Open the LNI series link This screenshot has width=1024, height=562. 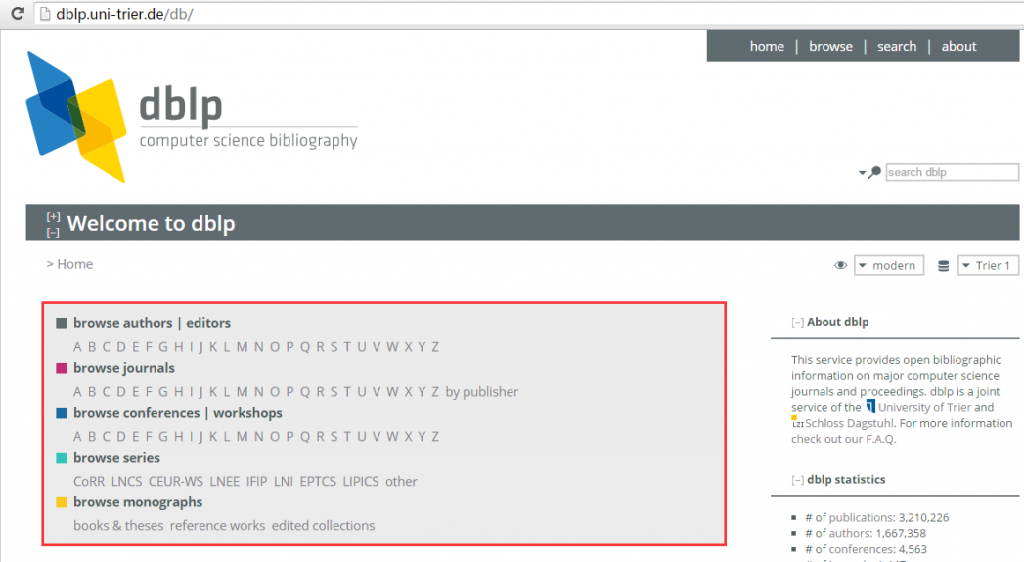pyautogui.click(x=283, y=482)
